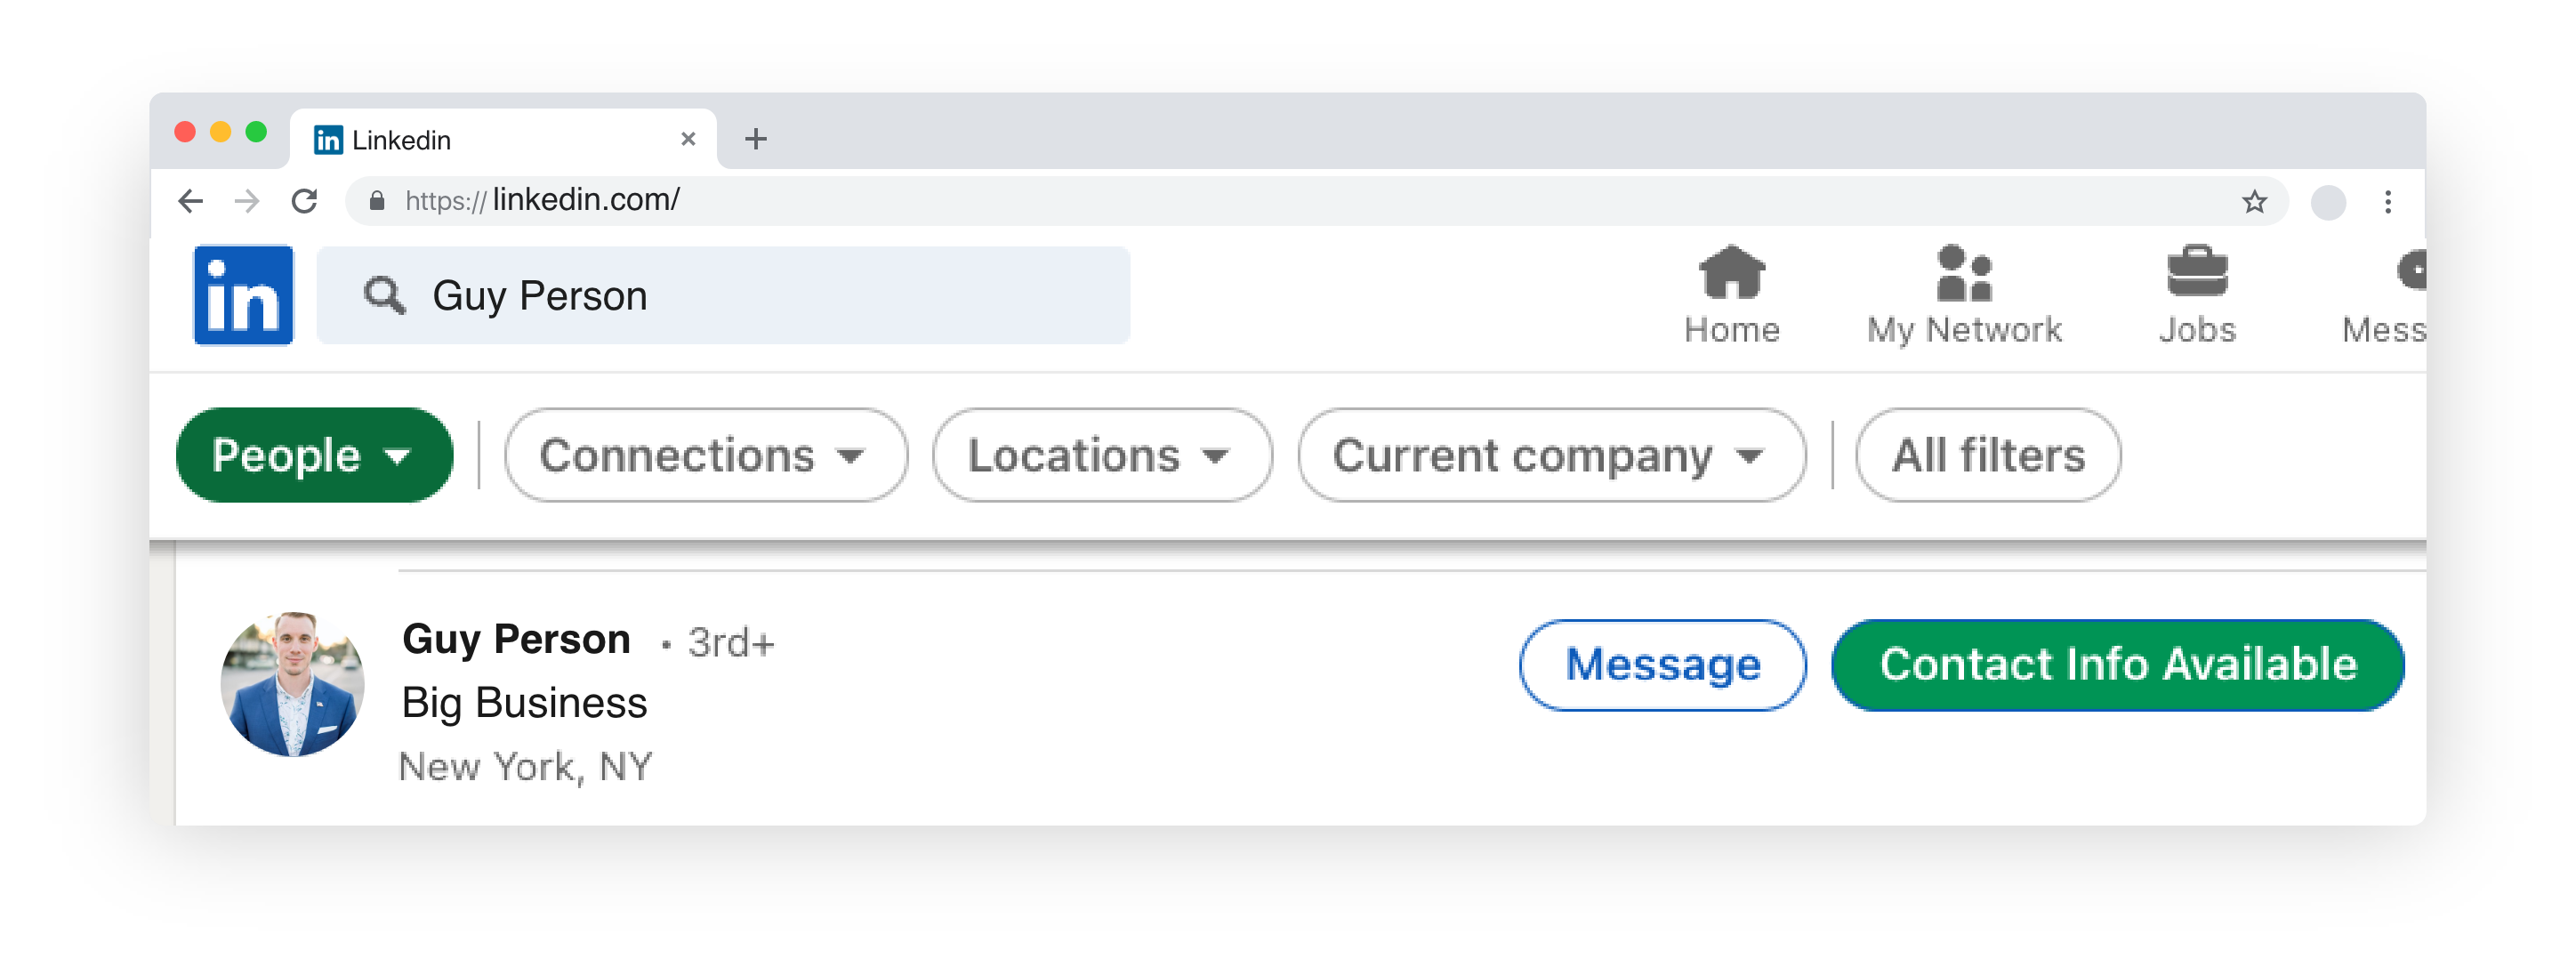Open the Home icon in navigation
This screenshot has height=975, width=2576.
(x=1732, y=272)
